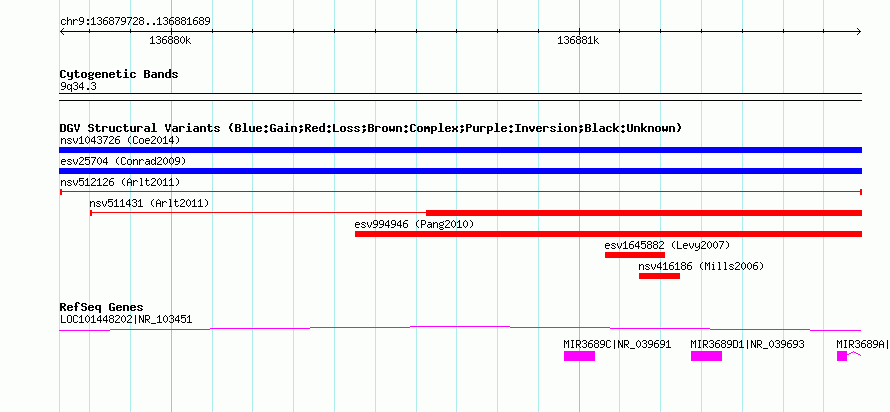Viewport: 890px width, 412px height.
Task: Click the magenta LOC101448202 transcript line
Action: tap(460, 328)
